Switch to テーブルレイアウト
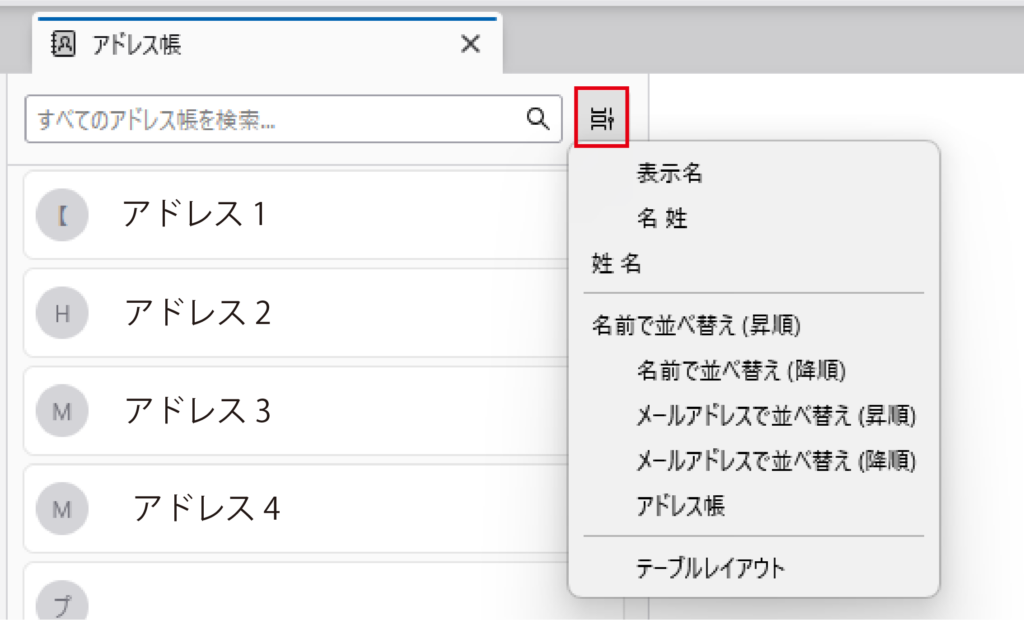This screenshot has width=1024, height=620. point(710,569)
